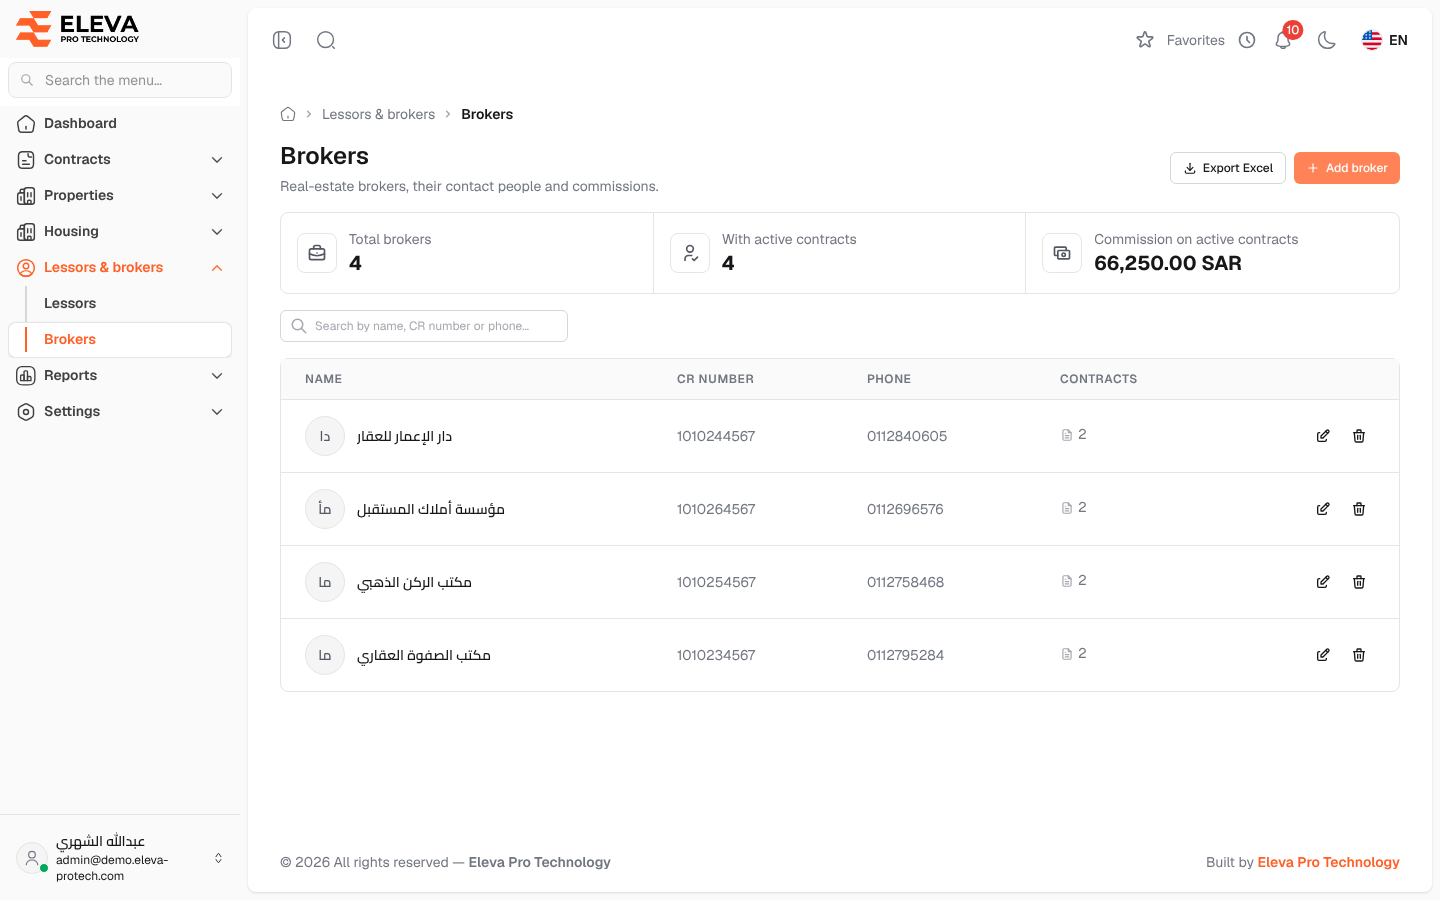The image size is (1440, 900).
Task: Click Eleva Pro Technology footer link
Action: (1328, 862)
